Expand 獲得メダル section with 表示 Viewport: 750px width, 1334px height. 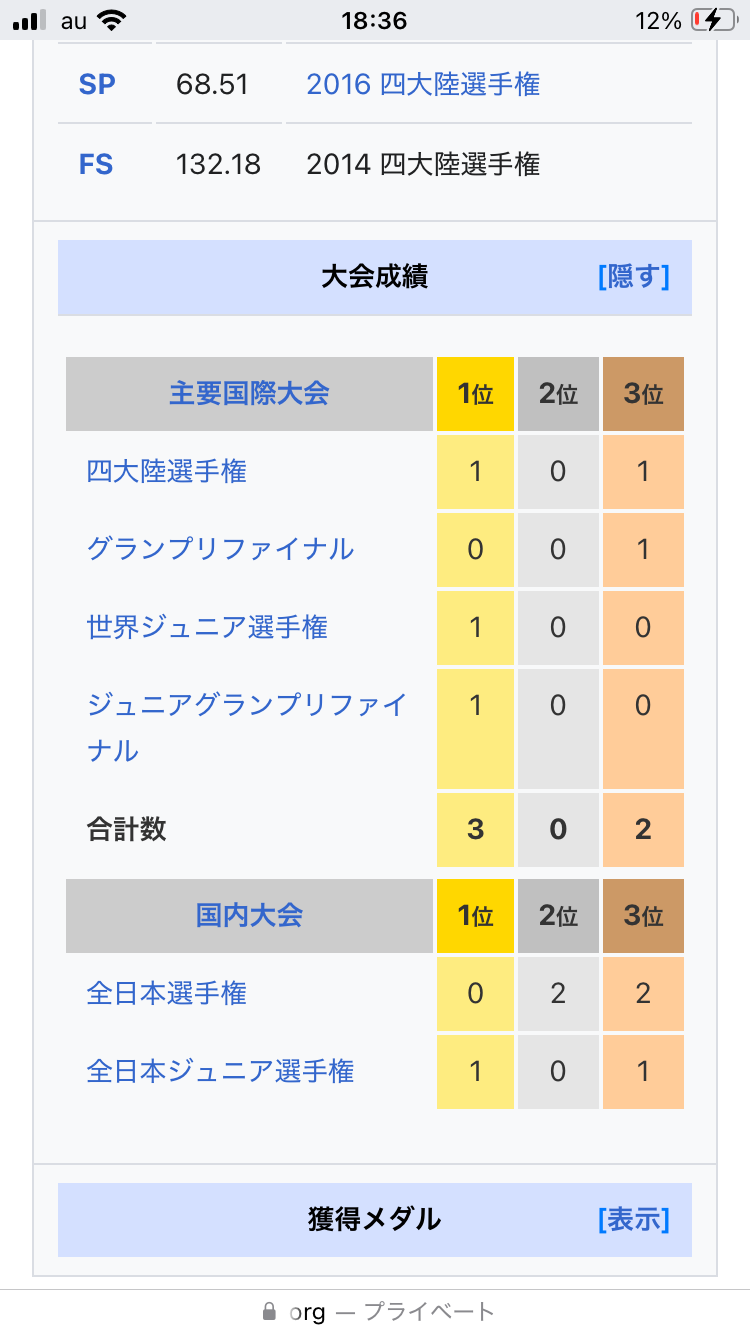click(x=633, y=1219)
